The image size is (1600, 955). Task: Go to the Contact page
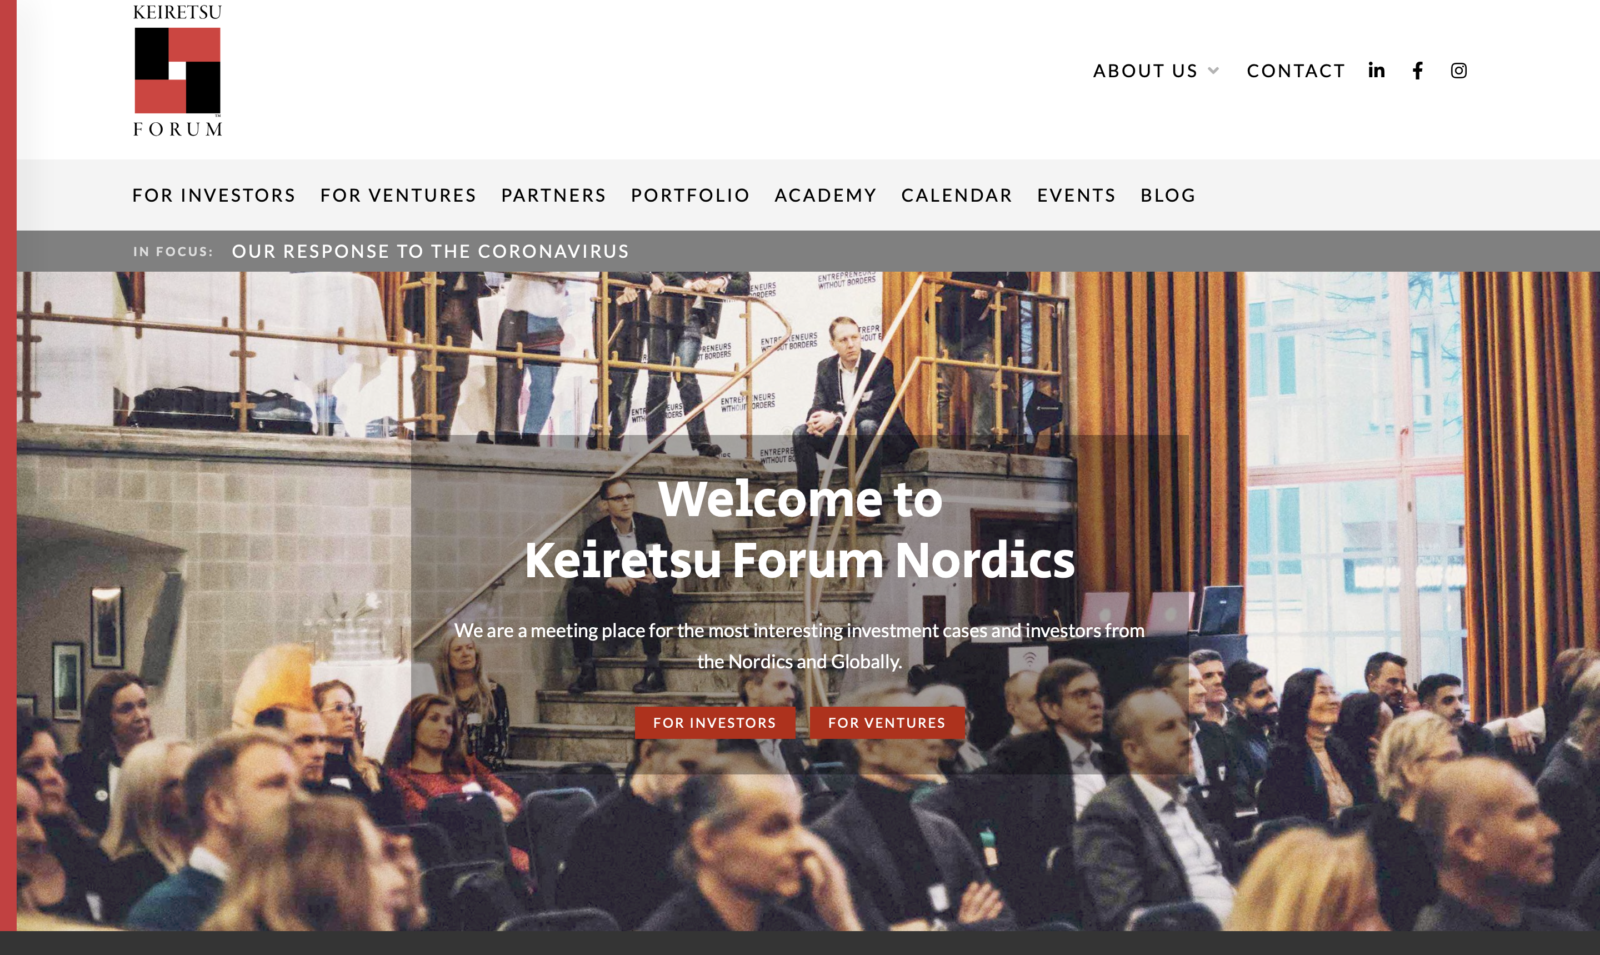(1295, 71)
